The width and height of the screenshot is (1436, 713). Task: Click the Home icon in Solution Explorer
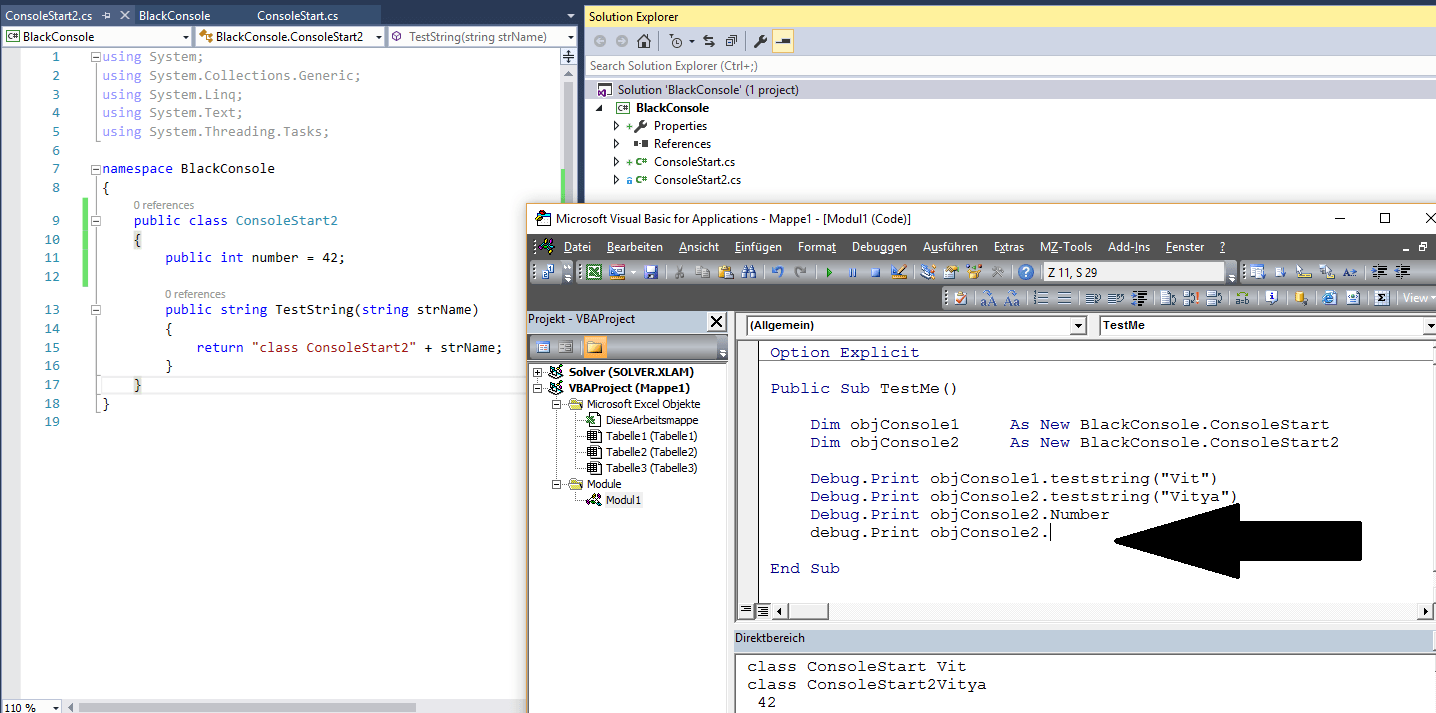pos(644,41)
